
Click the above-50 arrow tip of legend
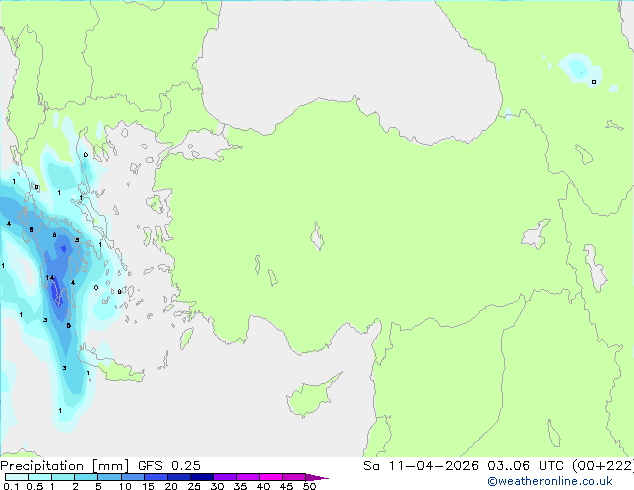pos(317,477)
